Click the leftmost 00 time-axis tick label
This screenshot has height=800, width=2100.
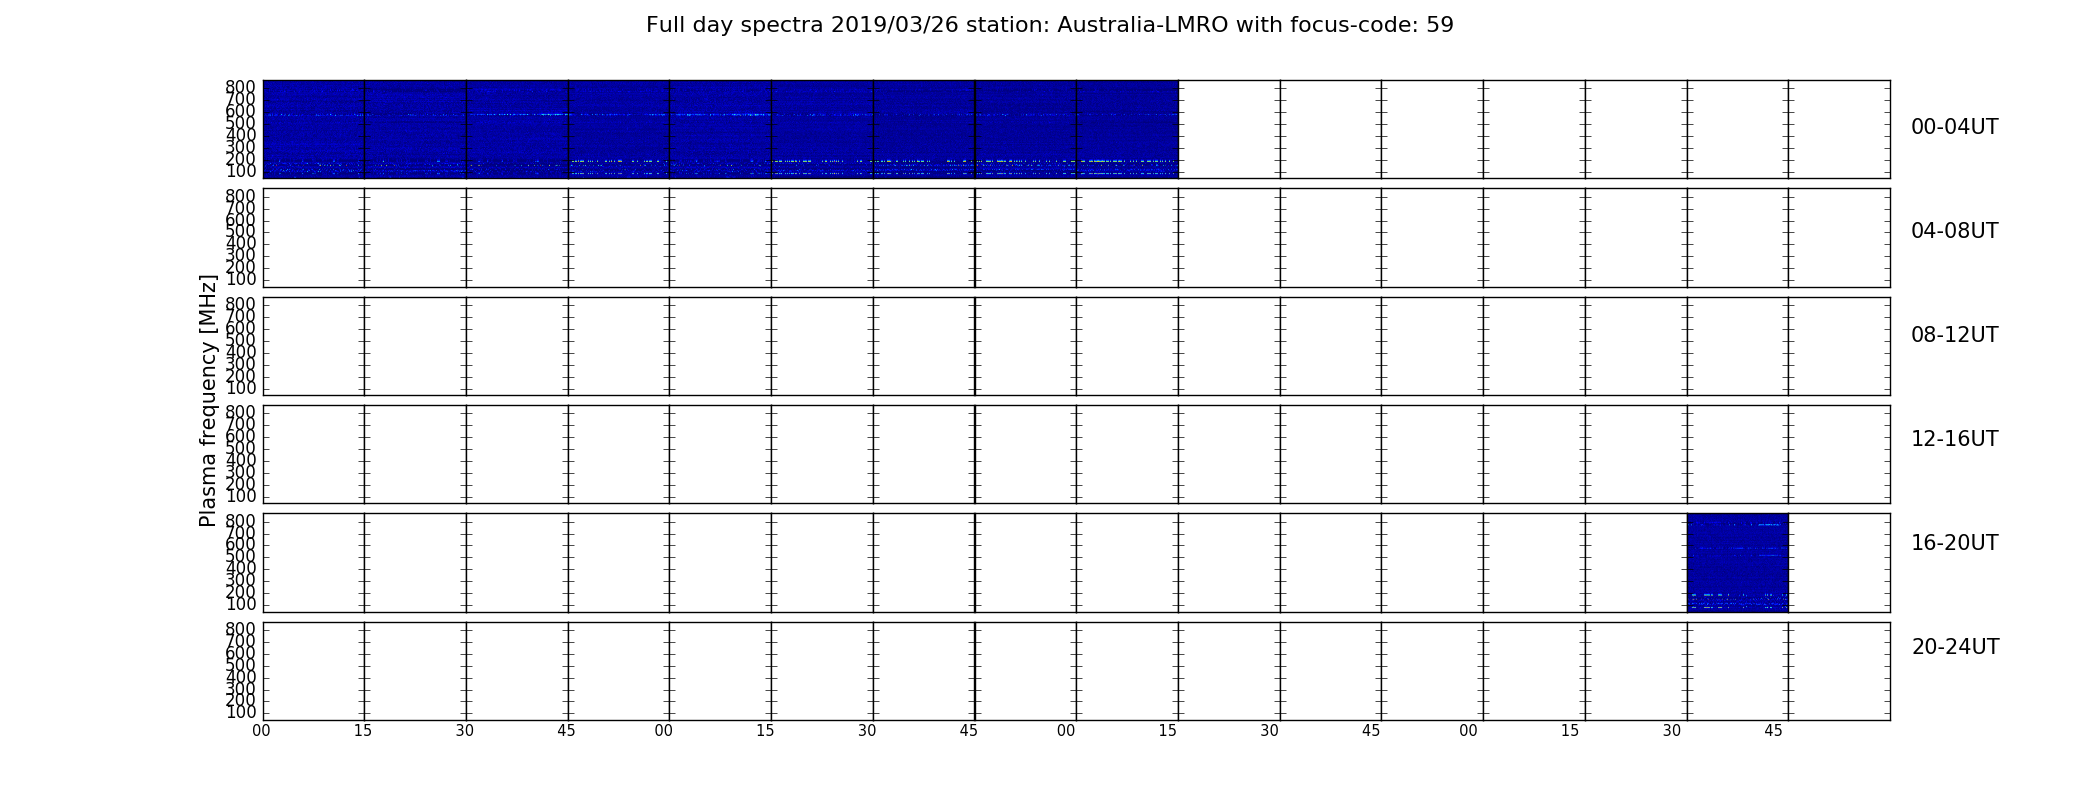(x=261, y=731)
